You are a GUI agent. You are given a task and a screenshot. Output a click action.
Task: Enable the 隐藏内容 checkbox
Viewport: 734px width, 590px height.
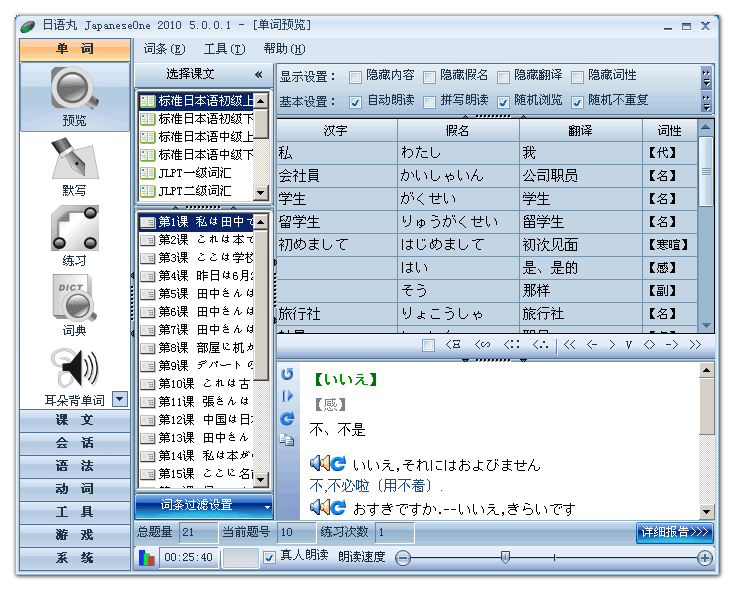[355, 76]
